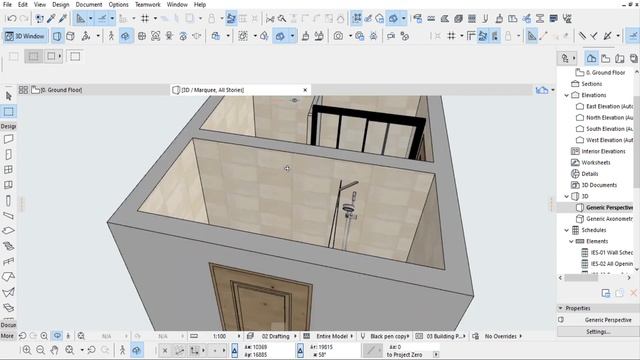
Task: Collapse the Elevations tree node
Action: click(x=567, y=95)
